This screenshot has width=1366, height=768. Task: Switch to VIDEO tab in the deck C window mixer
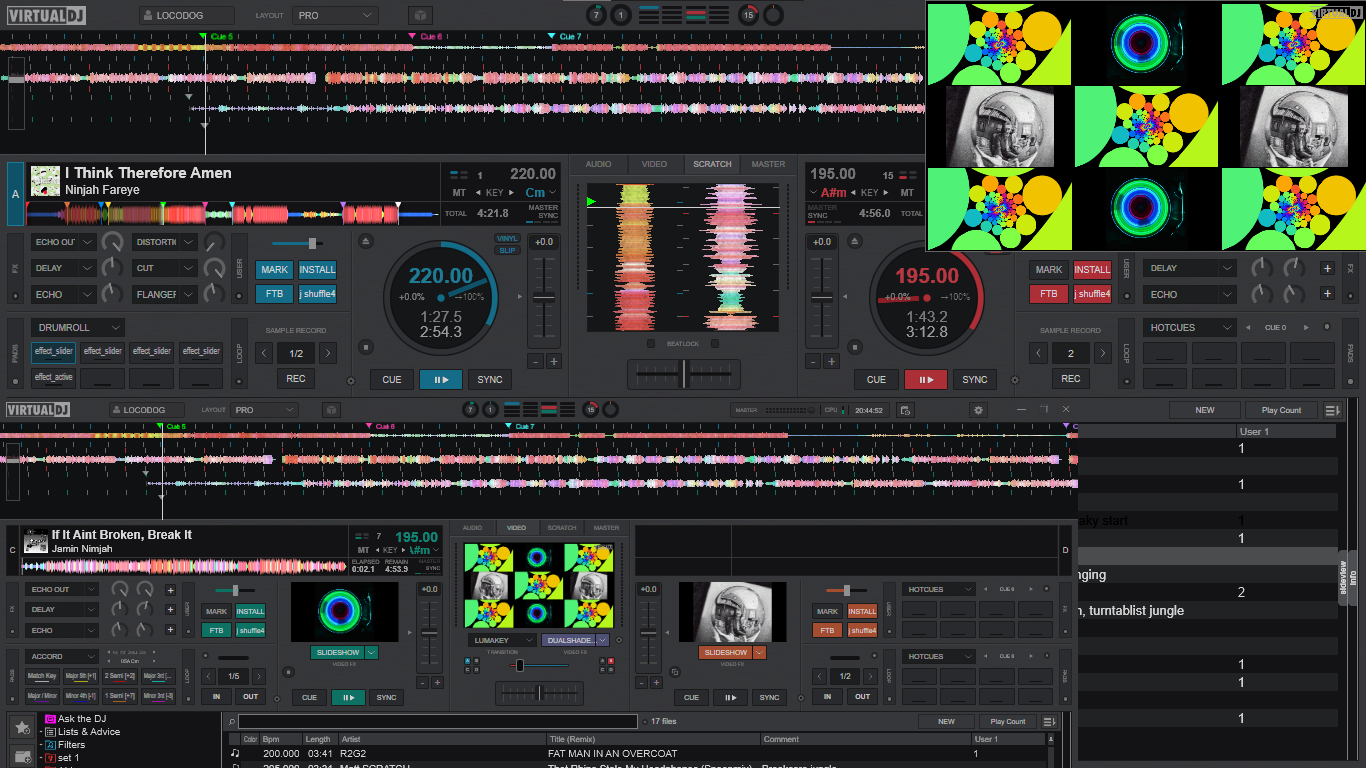click(516, 527)
